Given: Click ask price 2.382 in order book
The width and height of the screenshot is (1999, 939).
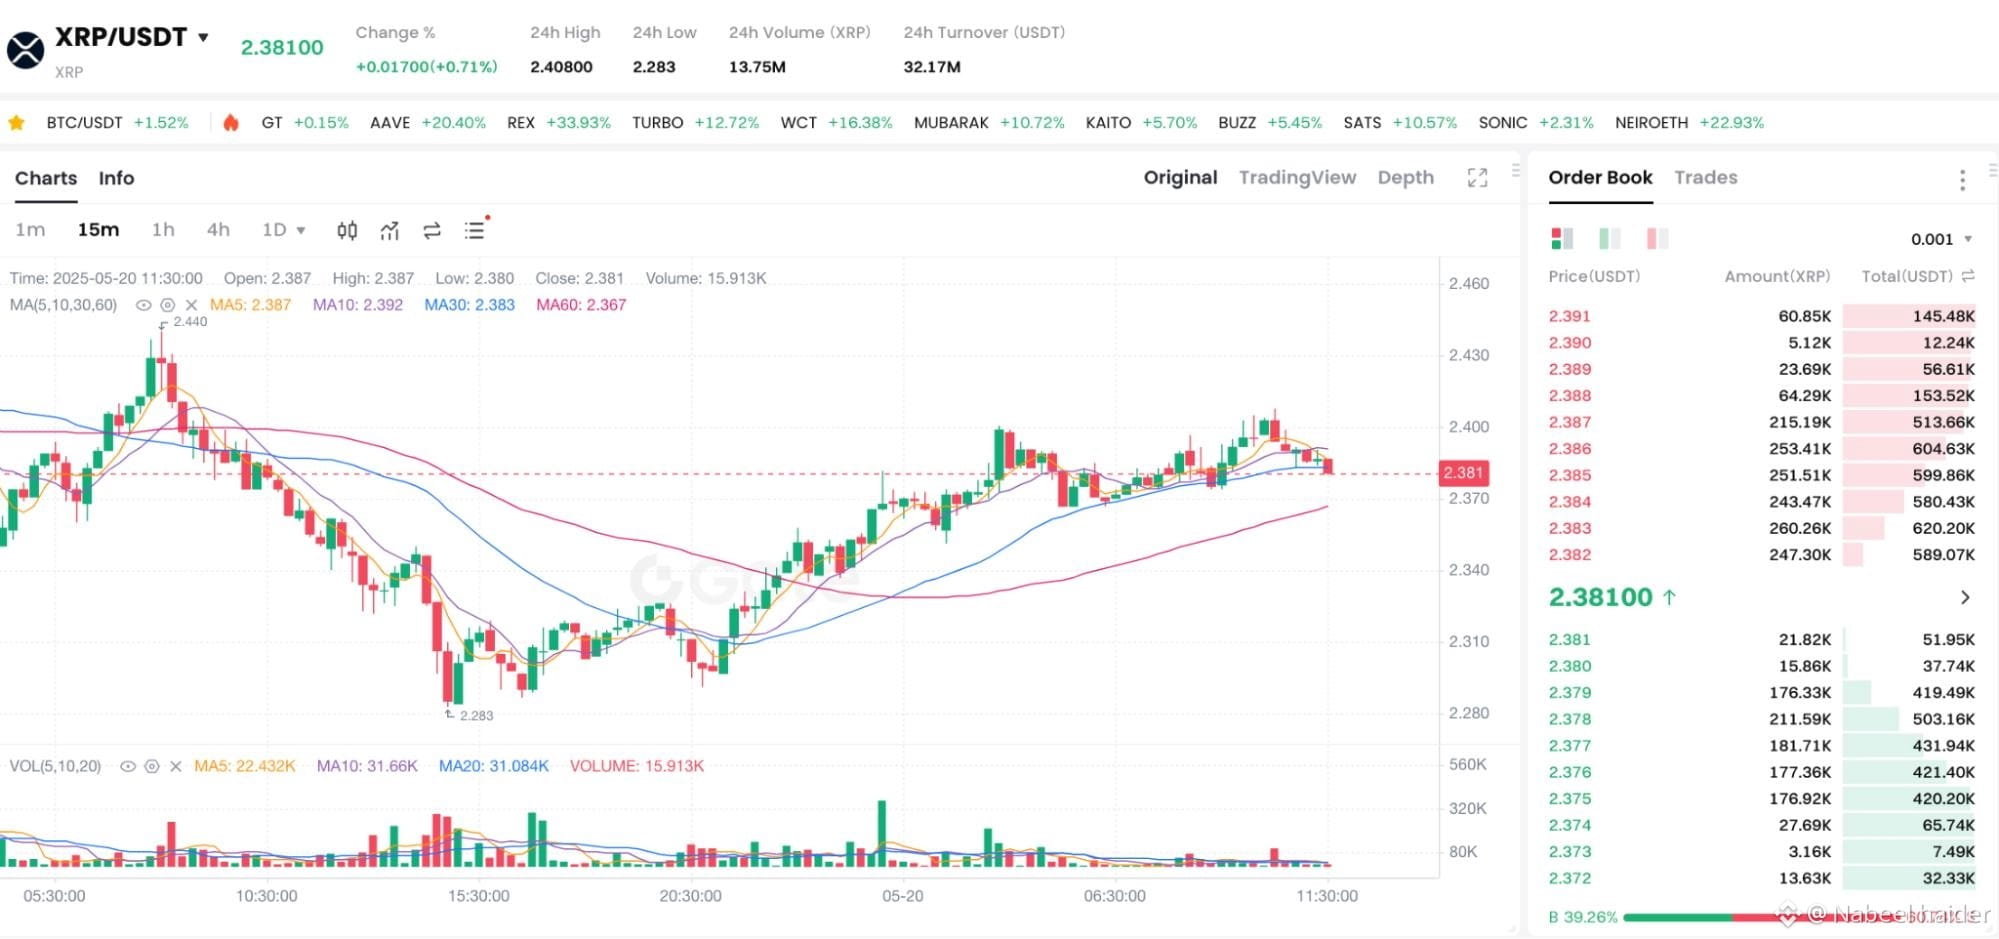Looking at the screenshot, I should pos(1569,555).
